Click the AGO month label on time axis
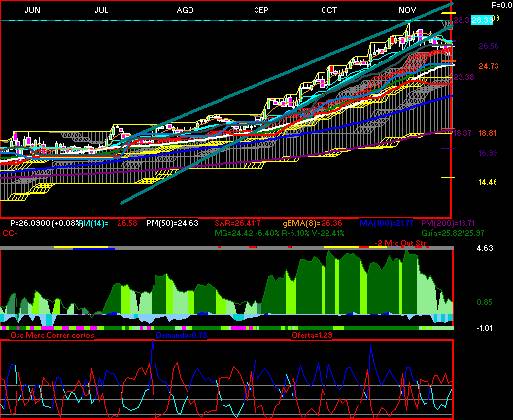 185,10
